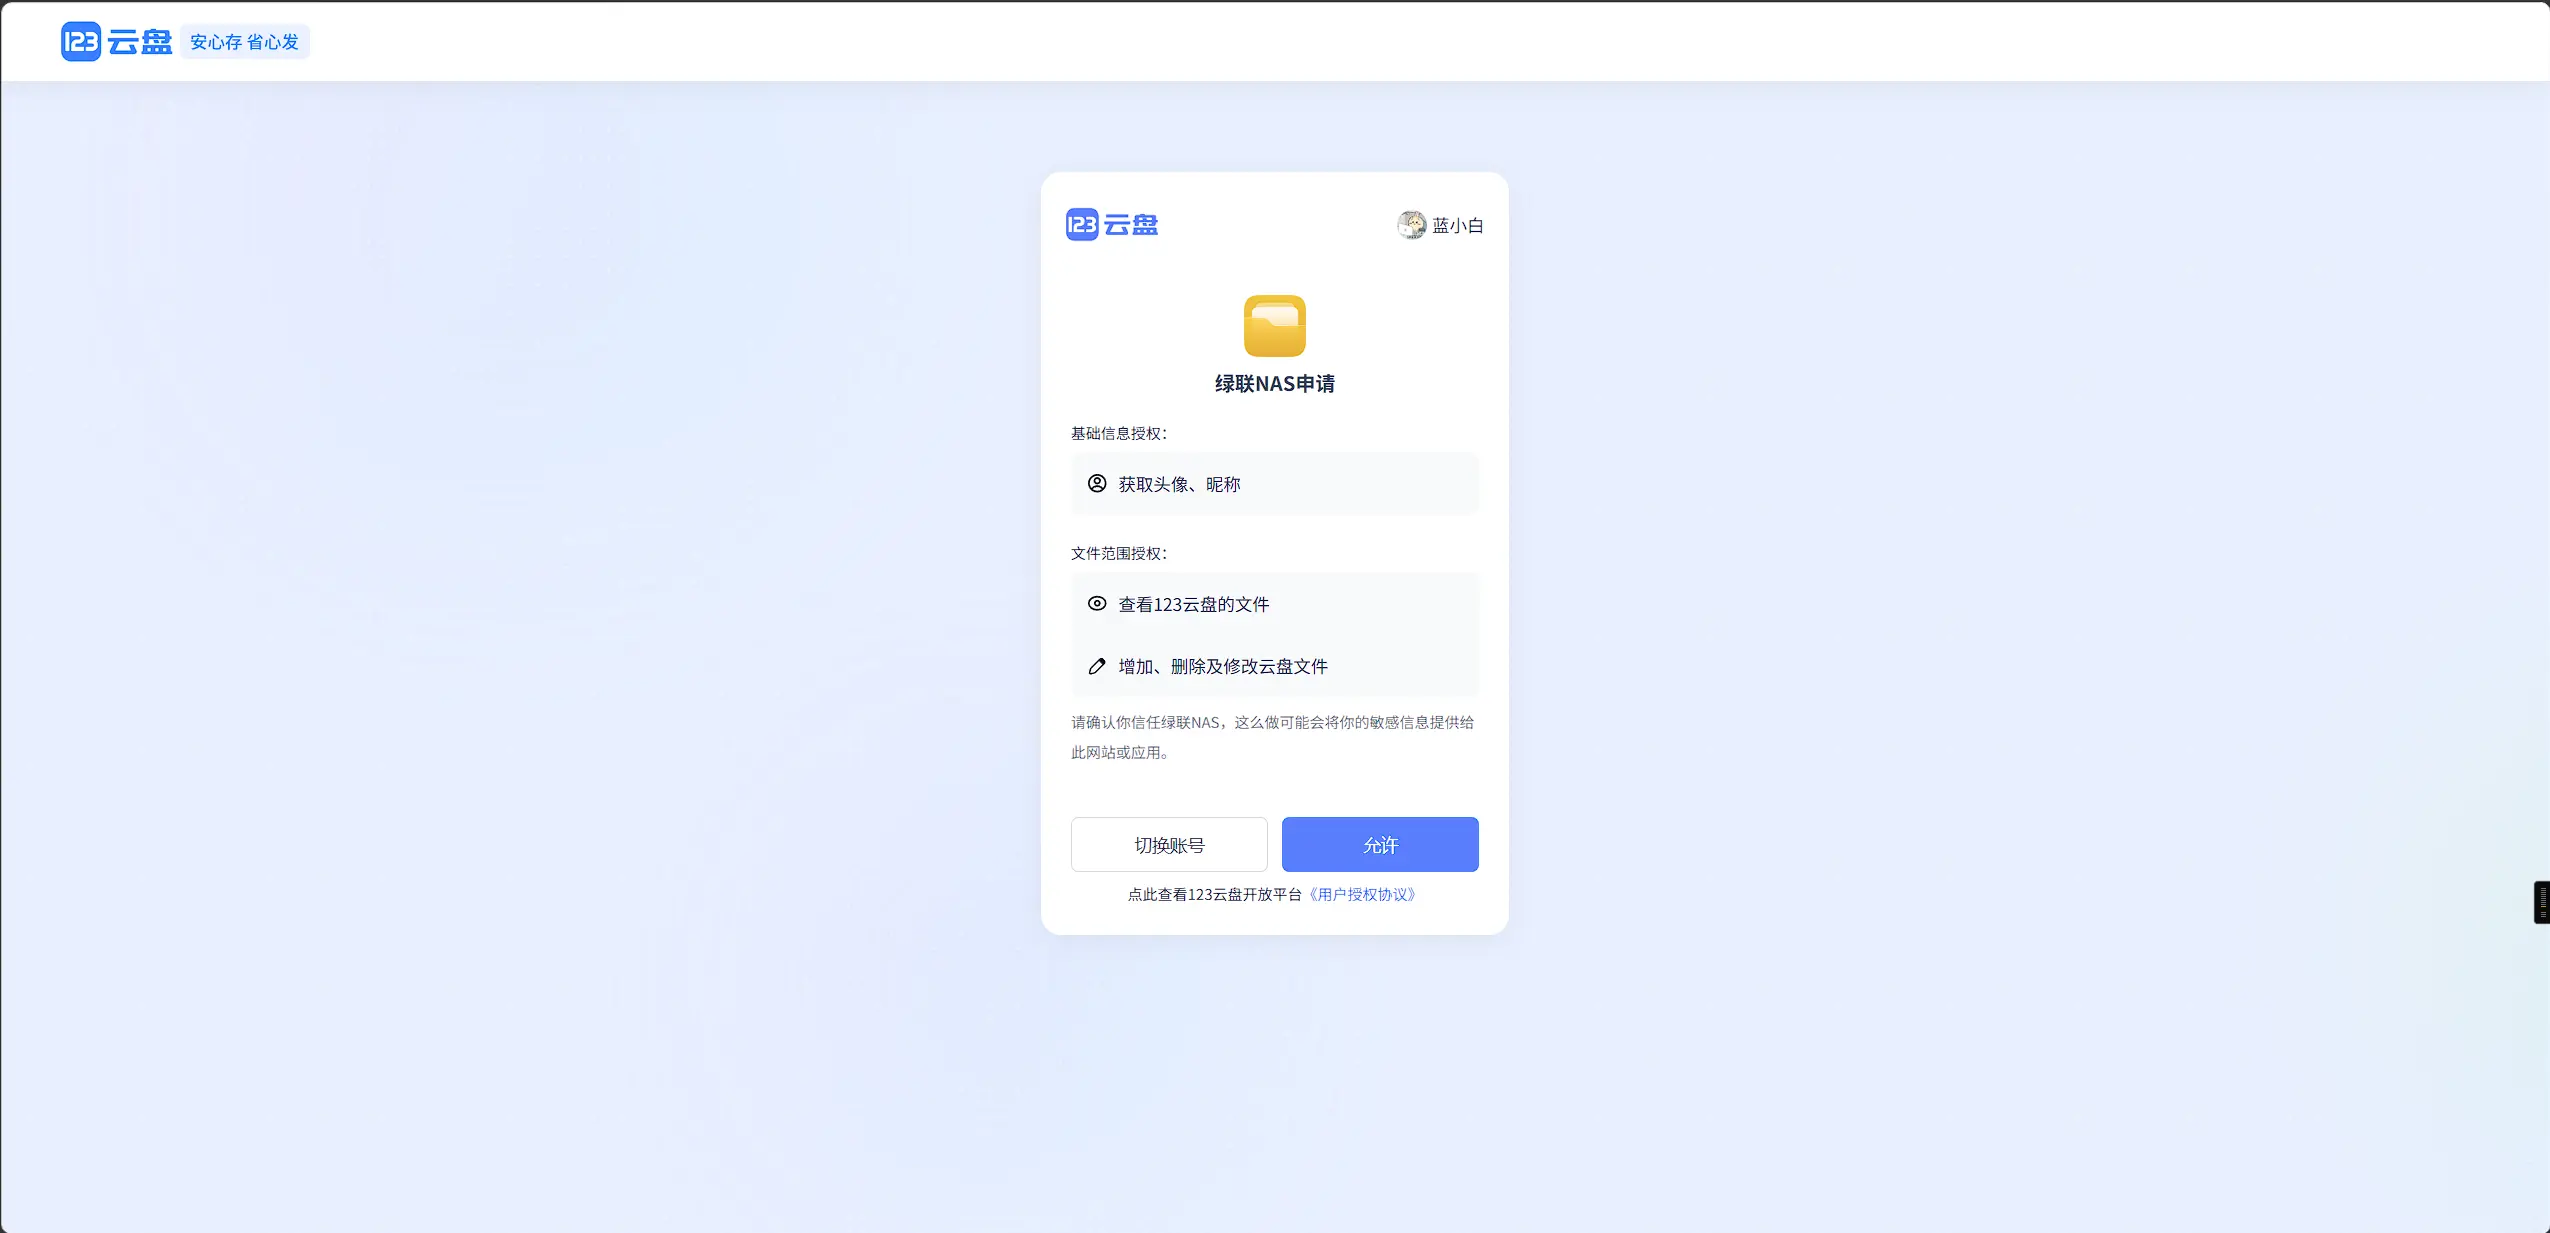Click the pencil icon beside 增加、删除及修改云盘文件
Viewport: 2550px width, 1233px height.
[x=1097, y=666]
